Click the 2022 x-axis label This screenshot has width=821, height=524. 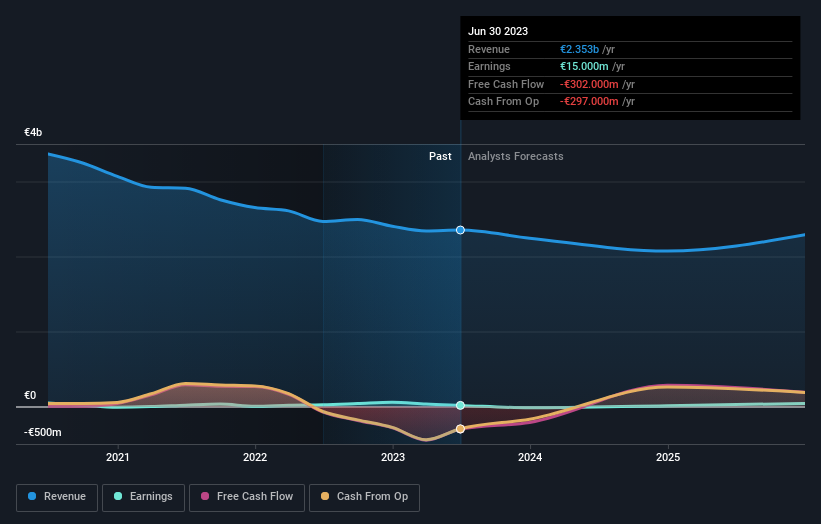coord(255,457)
